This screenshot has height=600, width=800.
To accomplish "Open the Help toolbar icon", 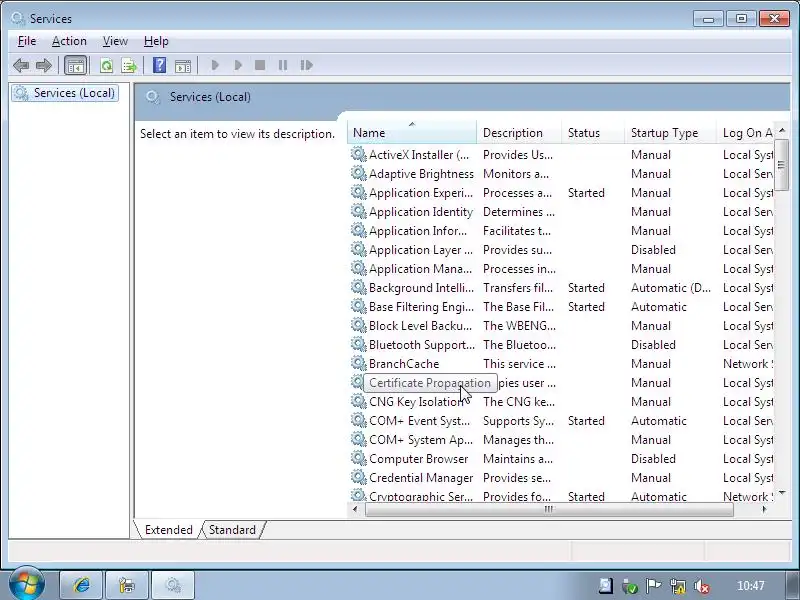I will pos(159,65).
